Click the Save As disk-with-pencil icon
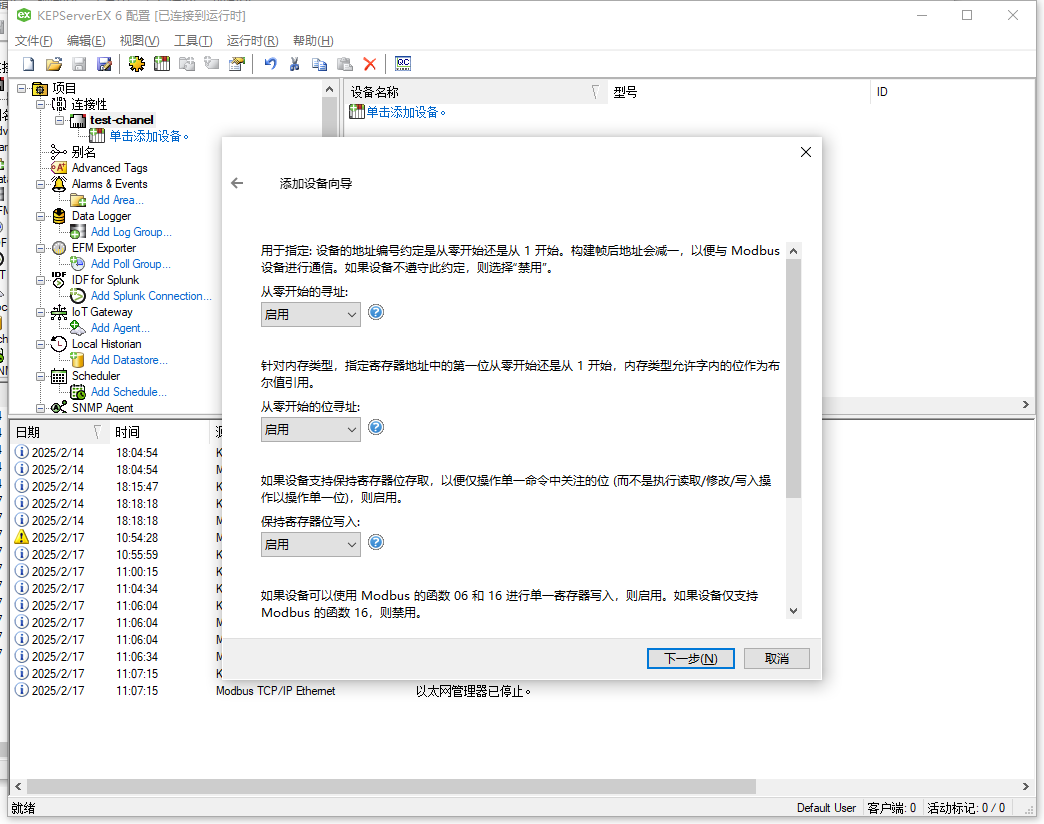The height and width of the screenshot is (824, 1044). coord(105,64)
